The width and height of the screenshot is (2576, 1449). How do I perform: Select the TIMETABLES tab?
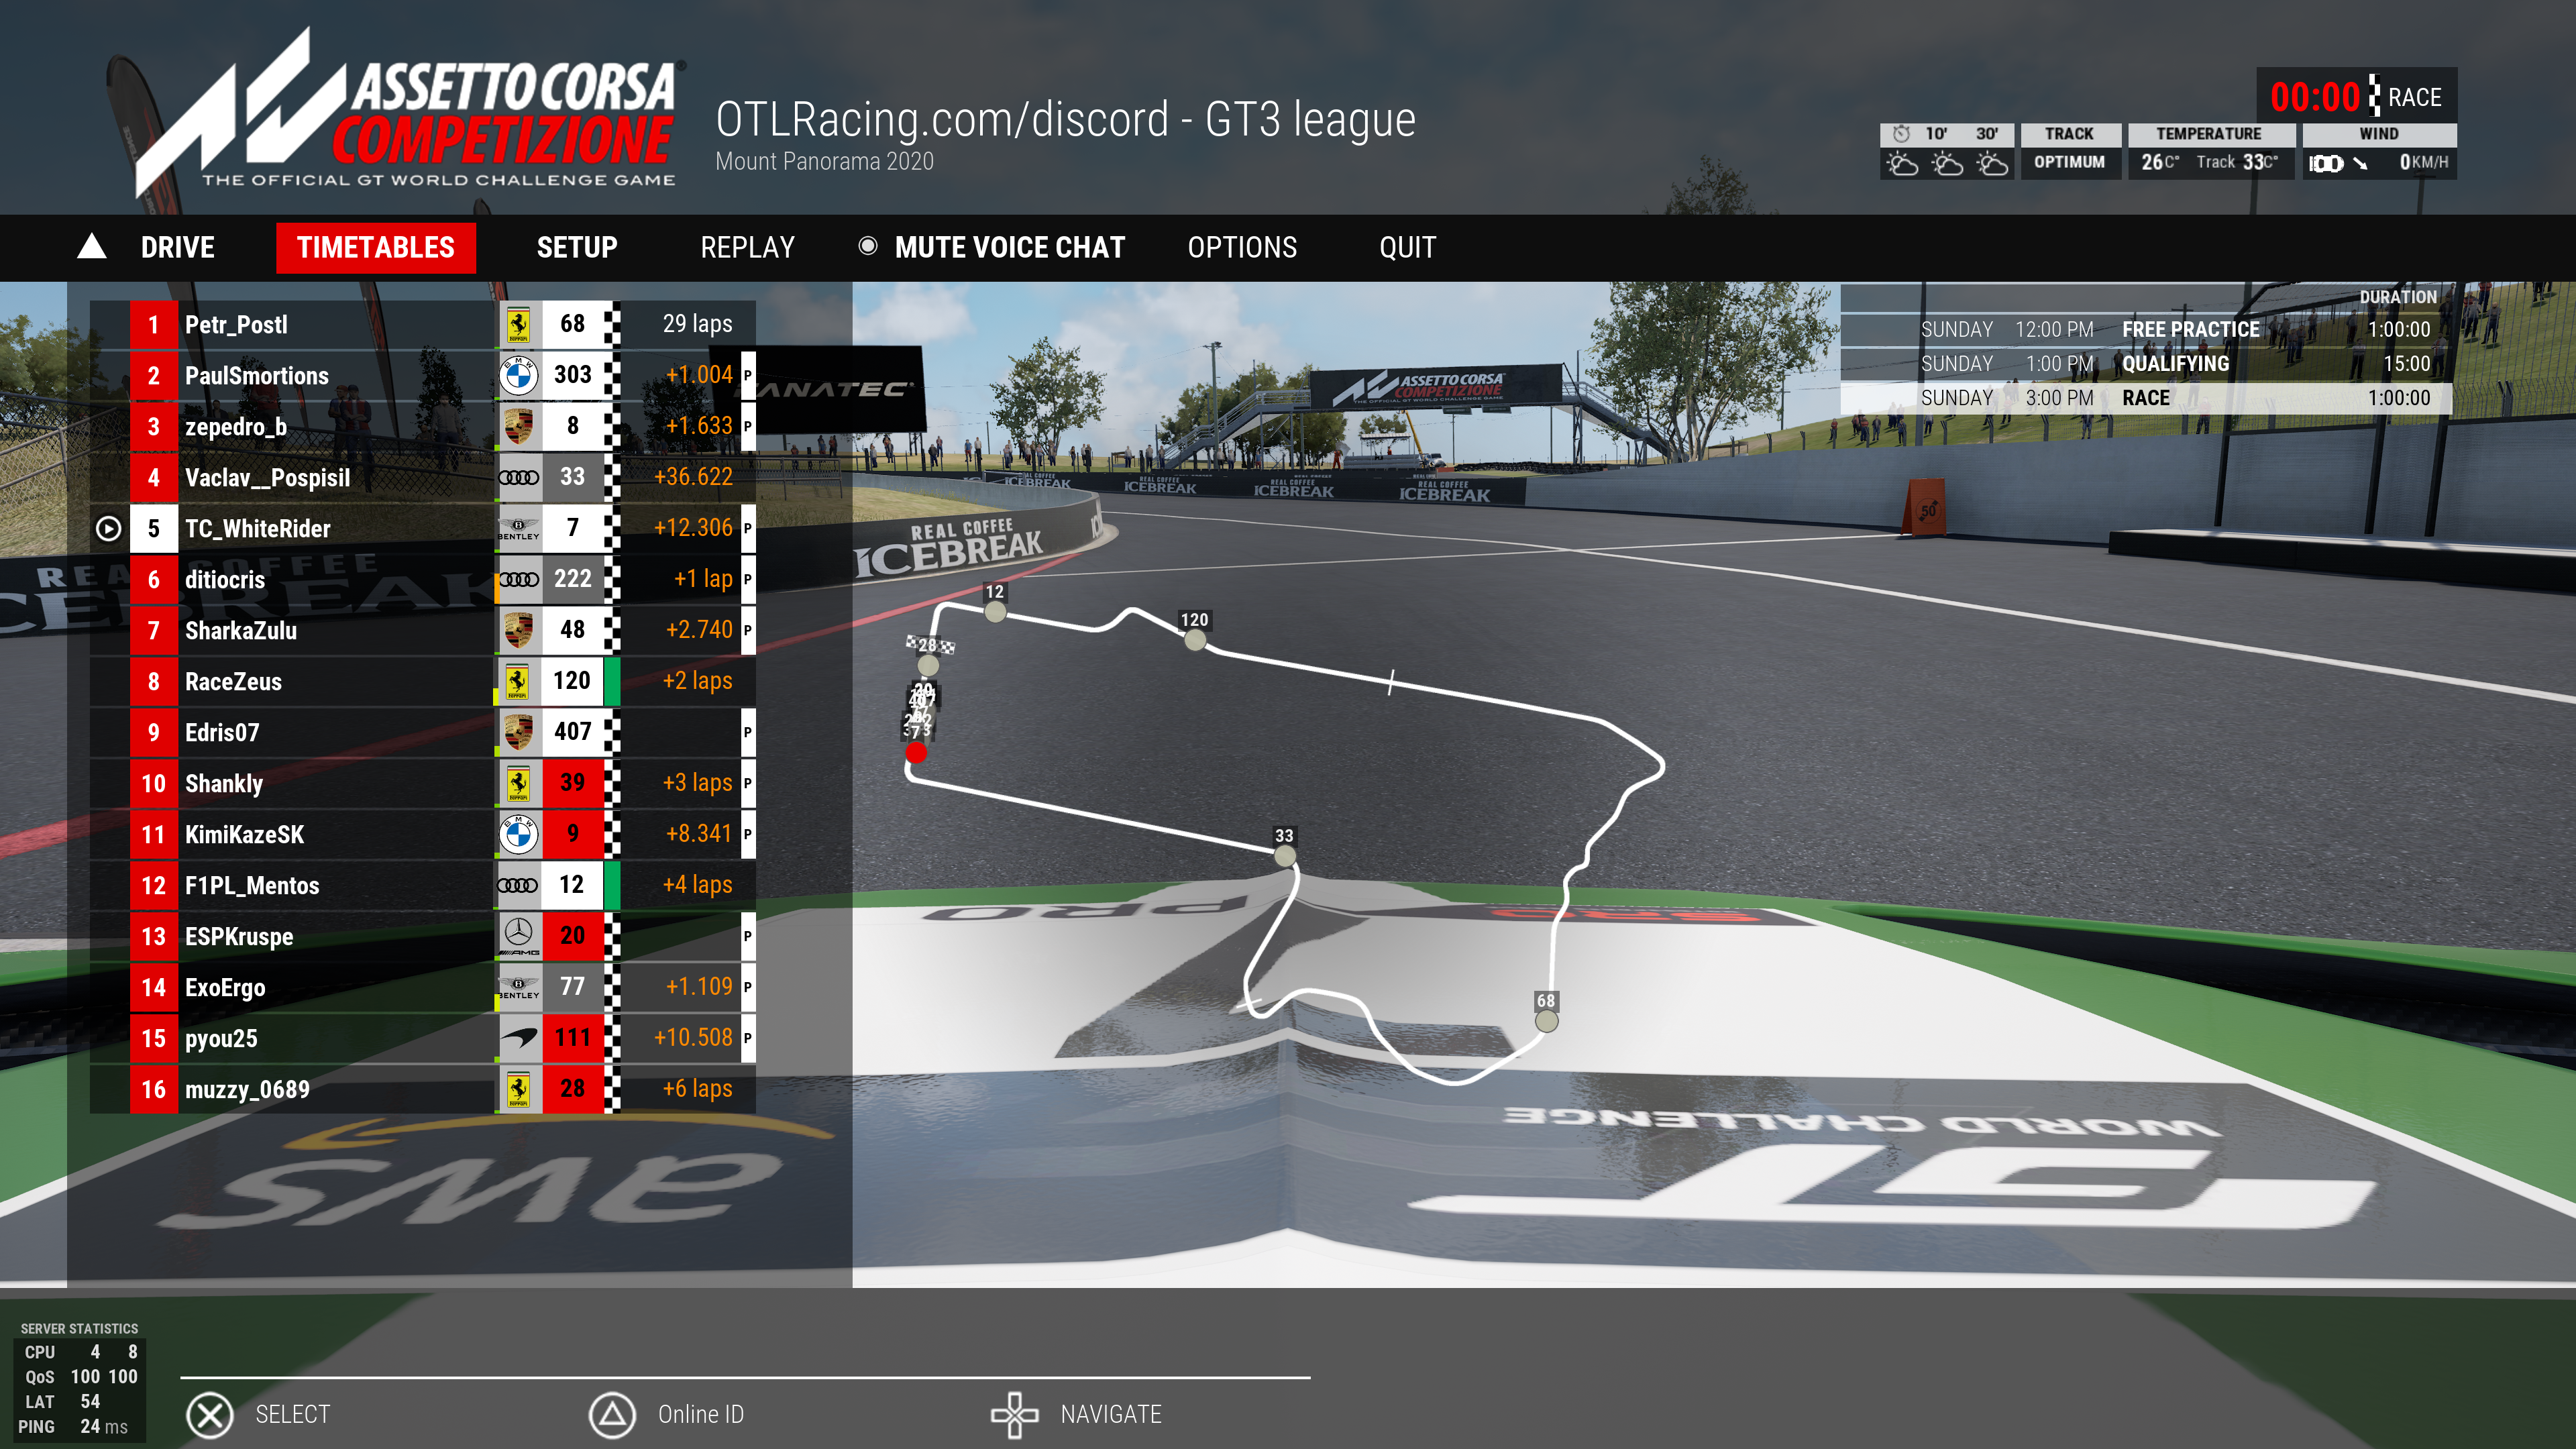[376, 247]
